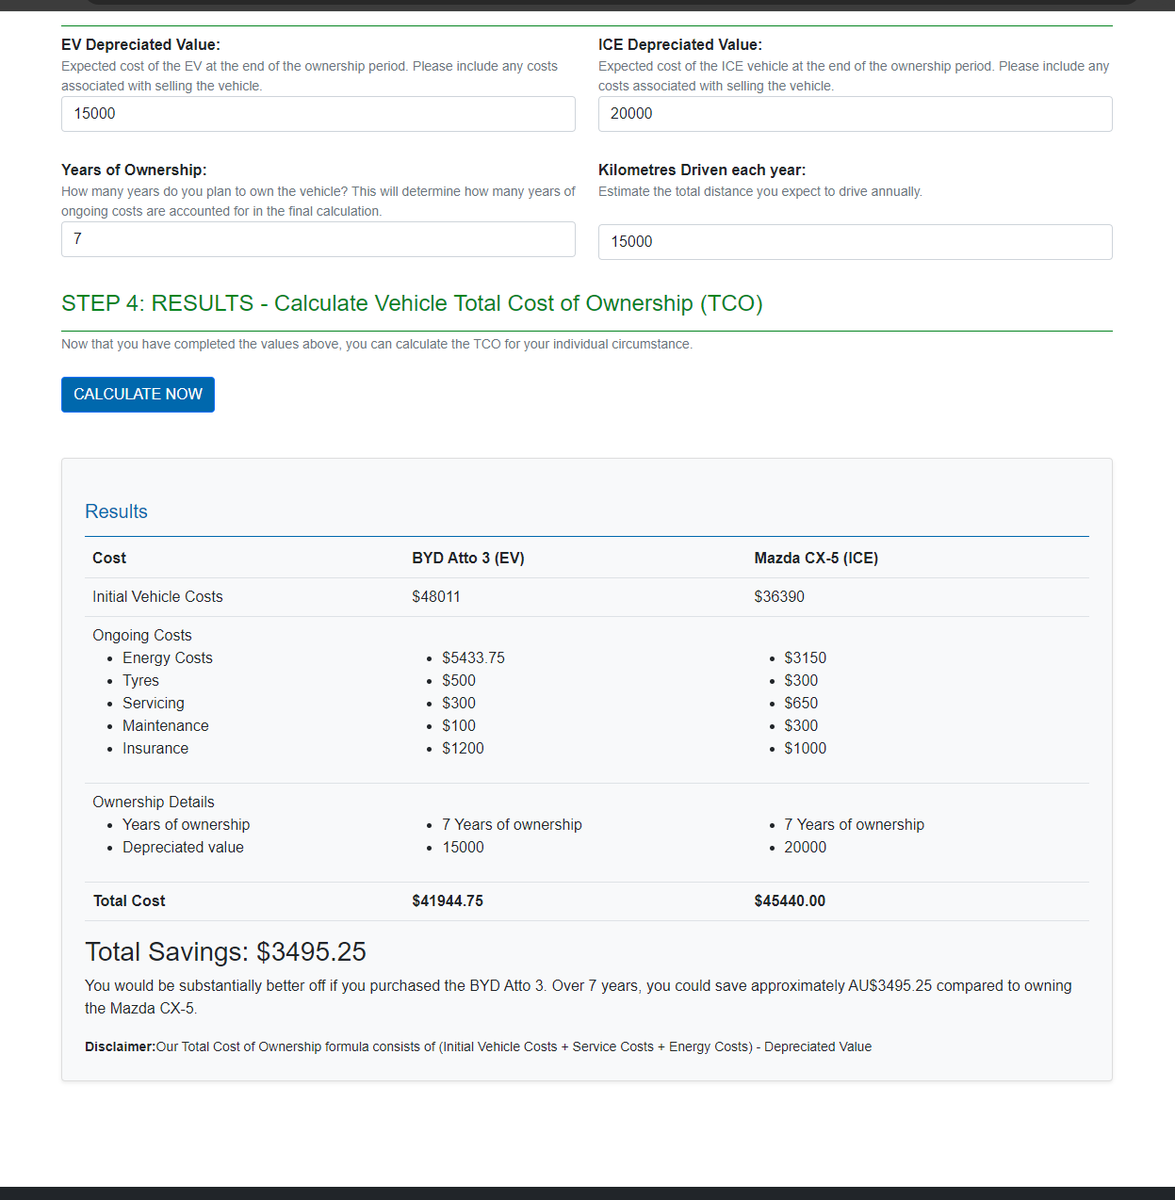Click the Results heading
The image size is (1175, 1200).
pos(116,511)
